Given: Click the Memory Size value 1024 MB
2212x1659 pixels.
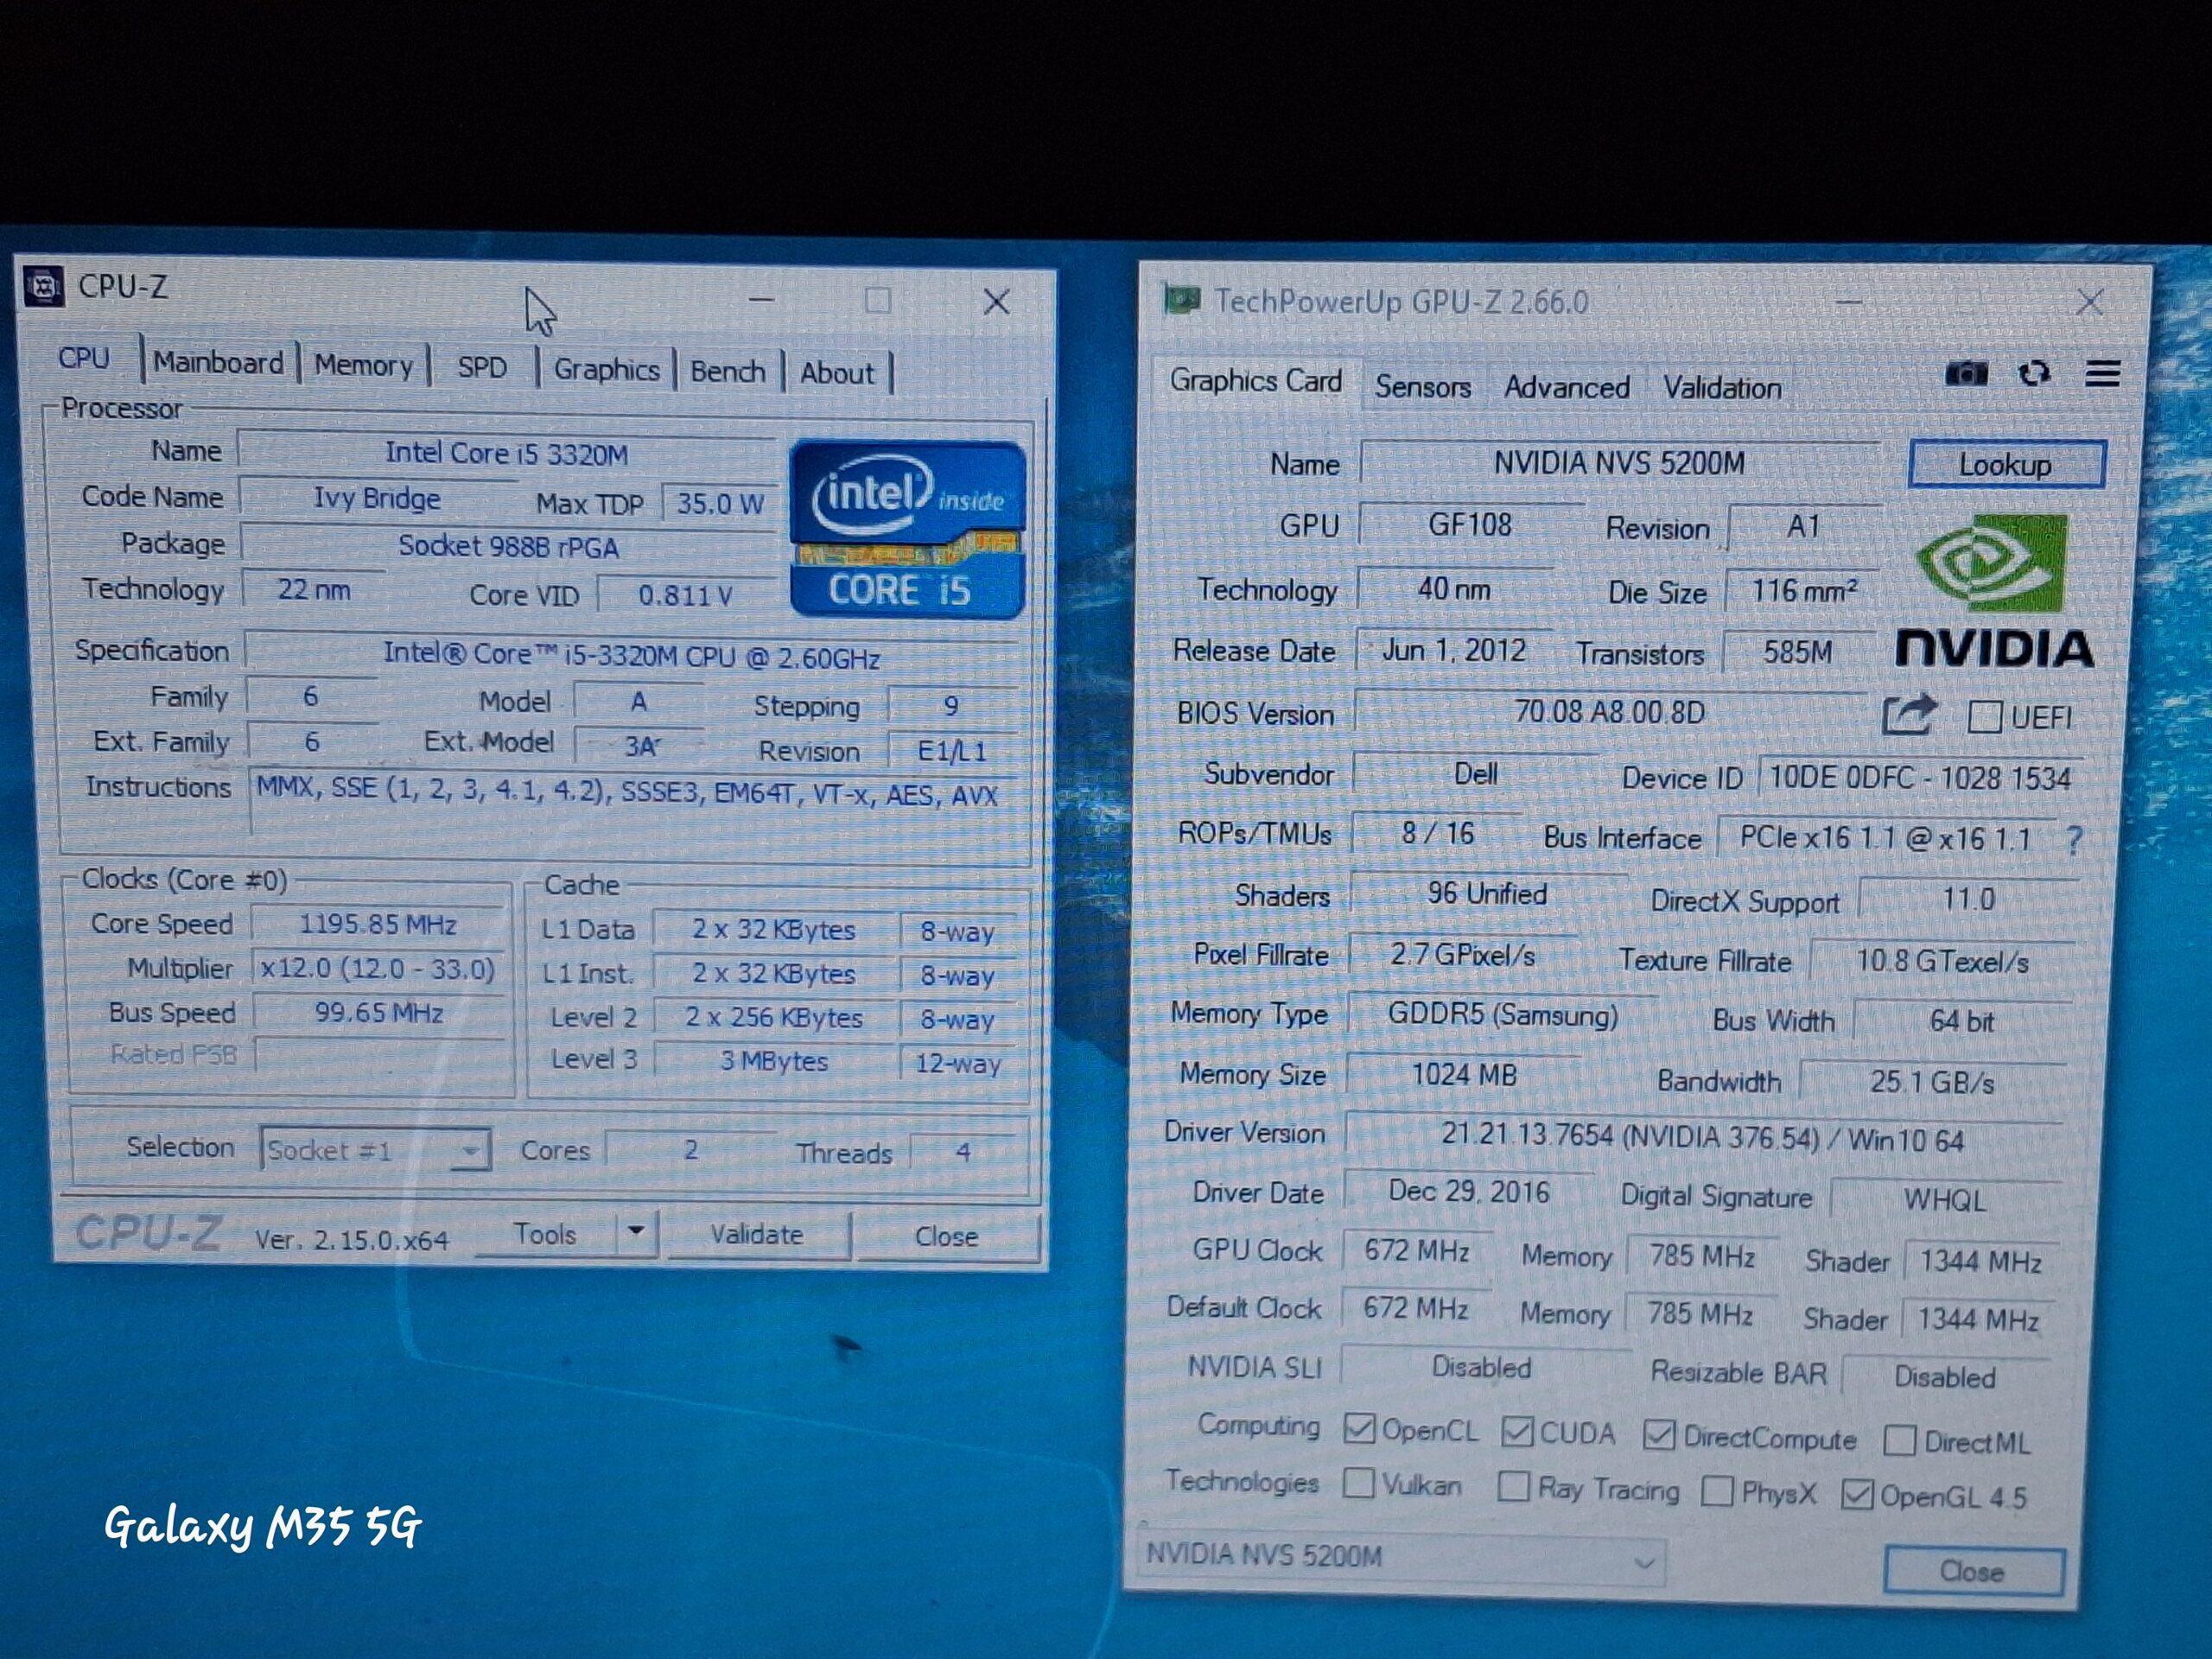Looking at the screenshot, I should coord(1464,1075).
